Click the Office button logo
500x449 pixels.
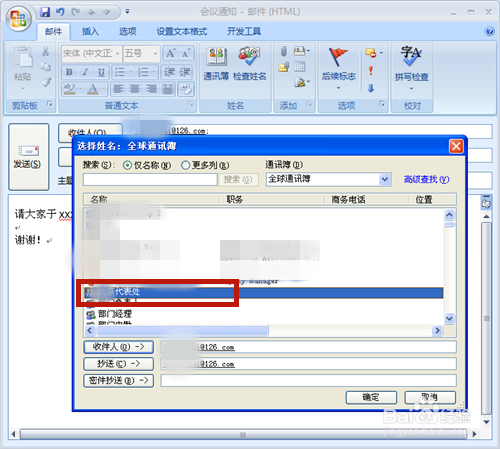coord(19,19)
